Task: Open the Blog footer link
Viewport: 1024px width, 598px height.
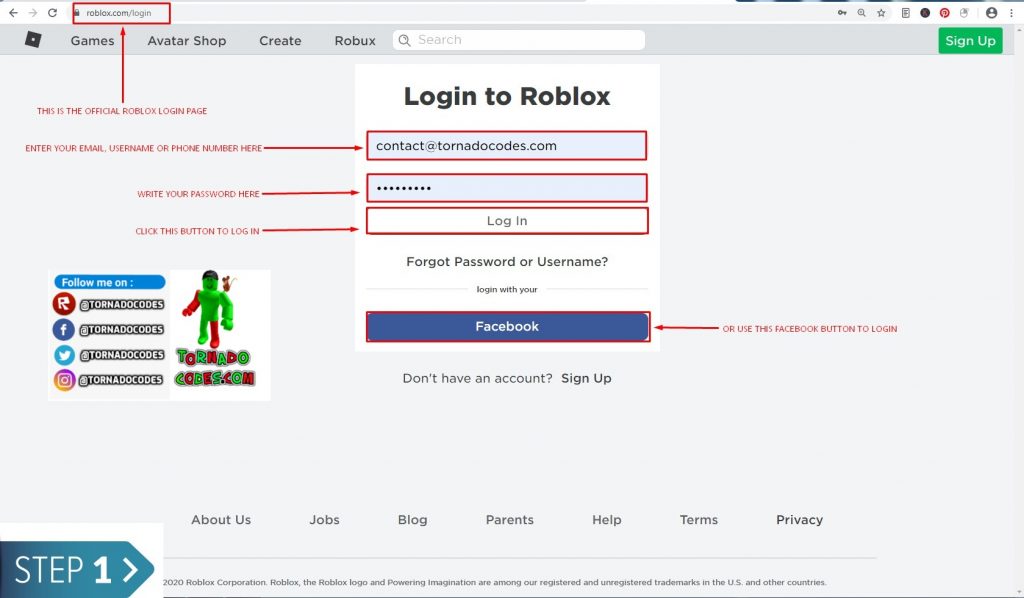Action: pyautogui.click(x=412, y=520)
